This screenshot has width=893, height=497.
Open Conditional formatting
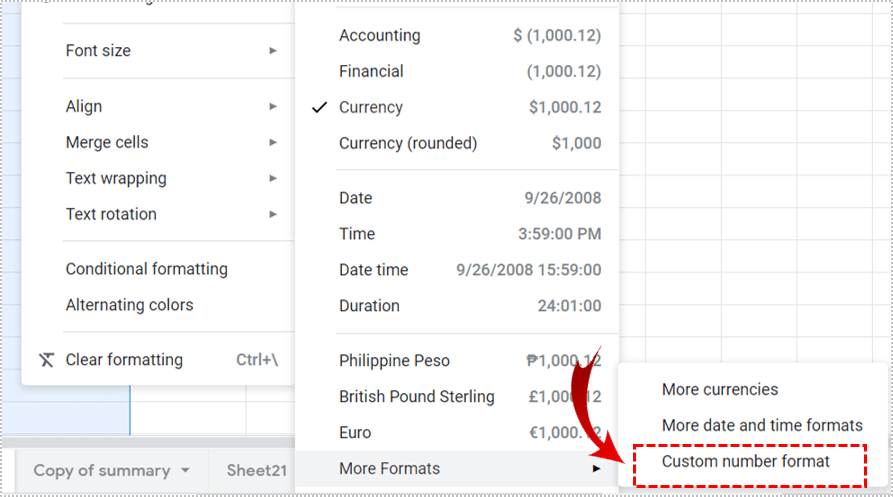(147, 269)
